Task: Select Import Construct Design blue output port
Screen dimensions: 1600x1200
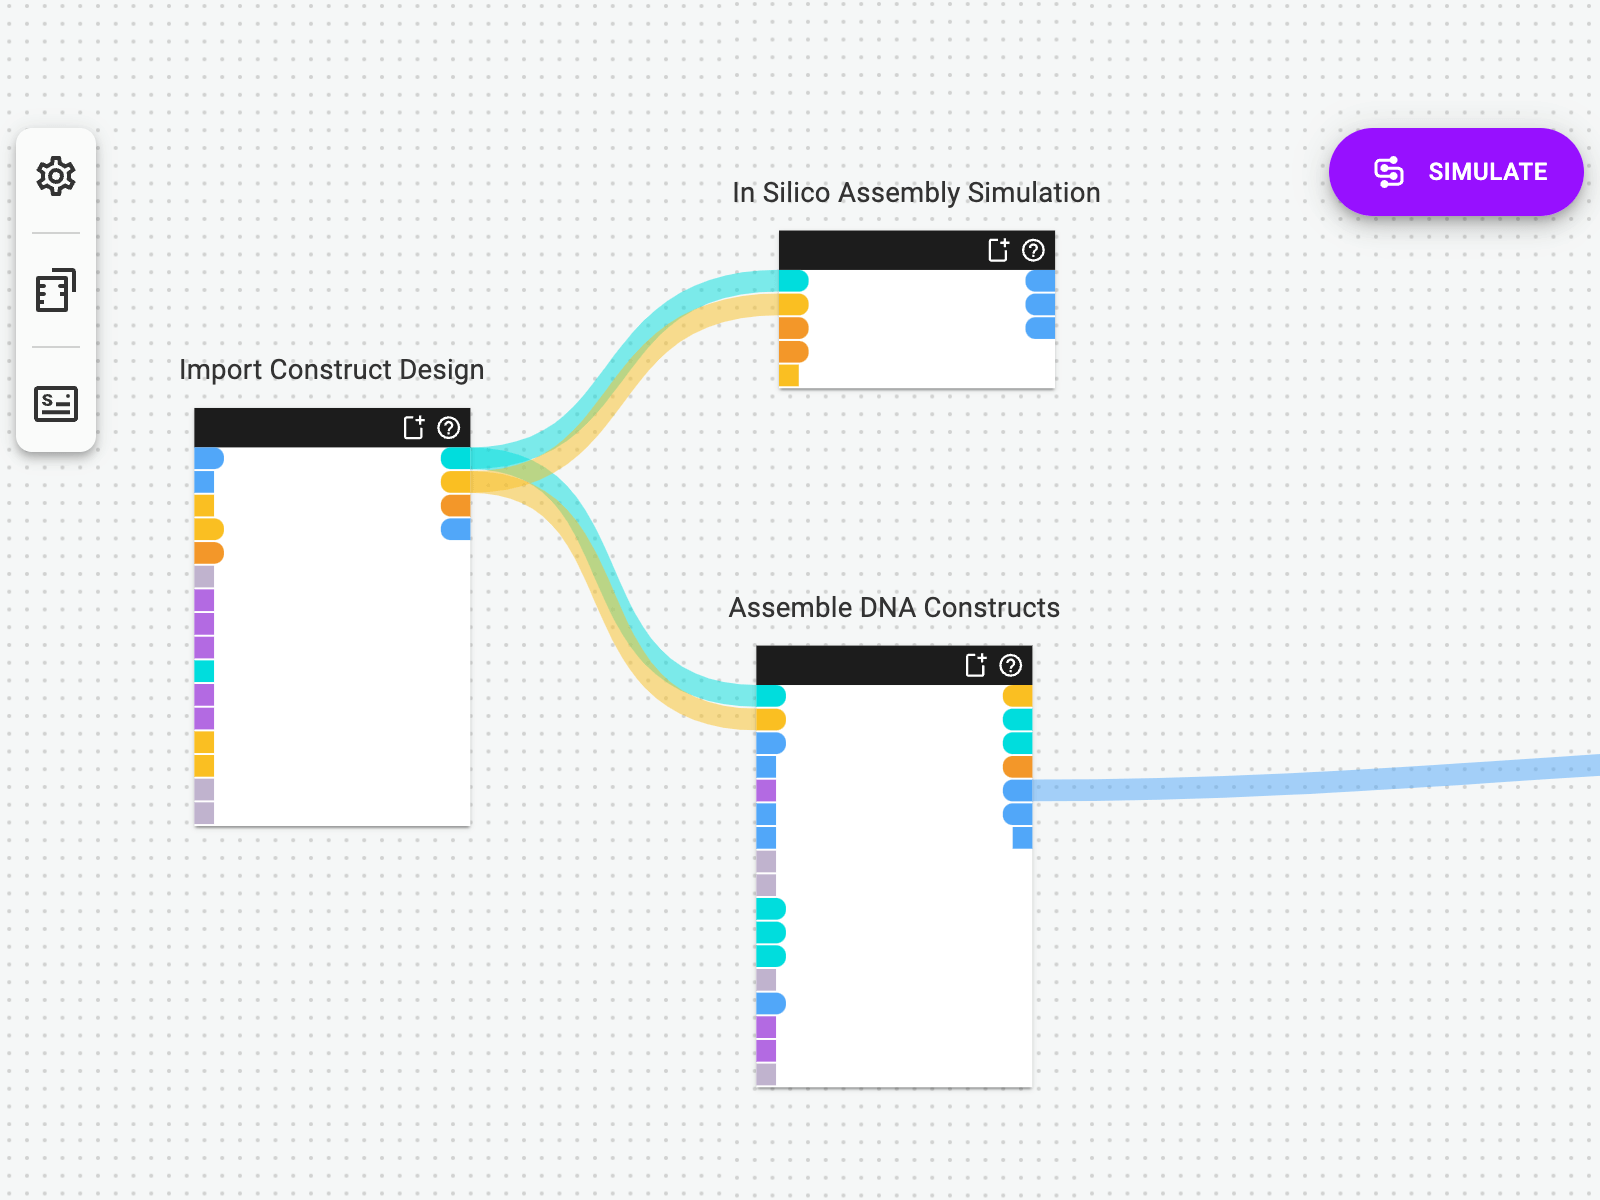Action: pos(456,529)
